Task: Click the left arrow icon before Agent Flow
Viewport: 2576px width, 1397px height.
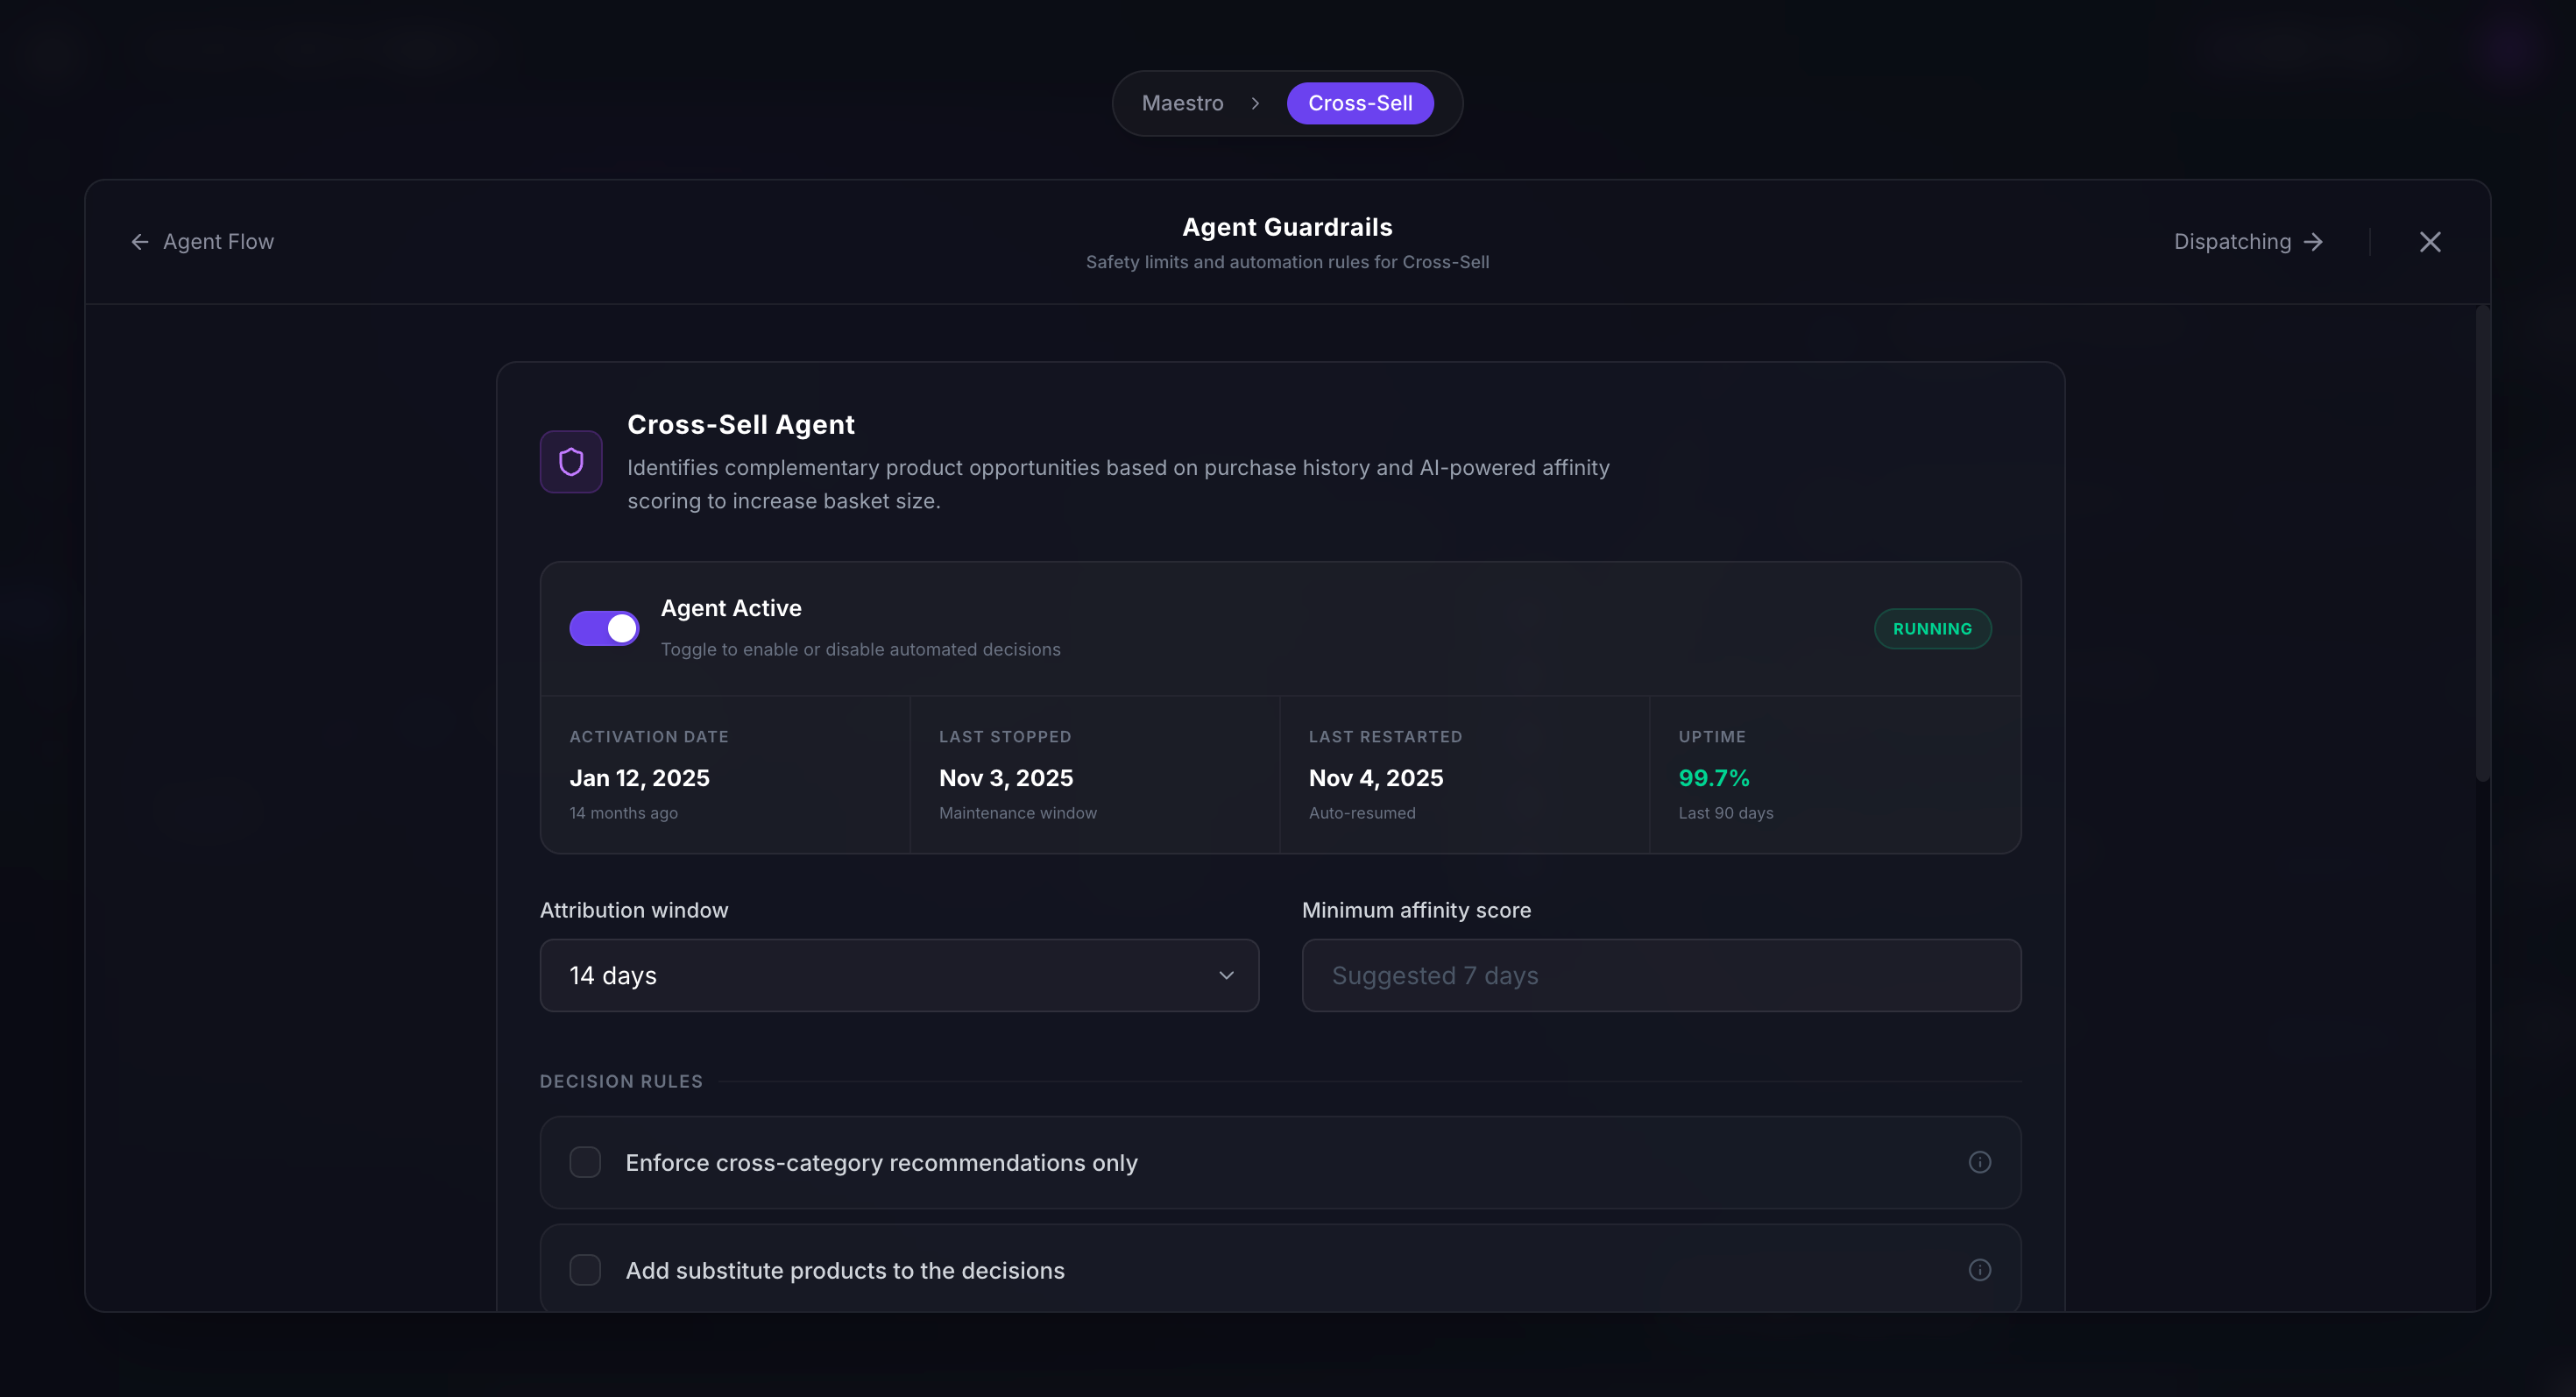Action: (140, 242)
